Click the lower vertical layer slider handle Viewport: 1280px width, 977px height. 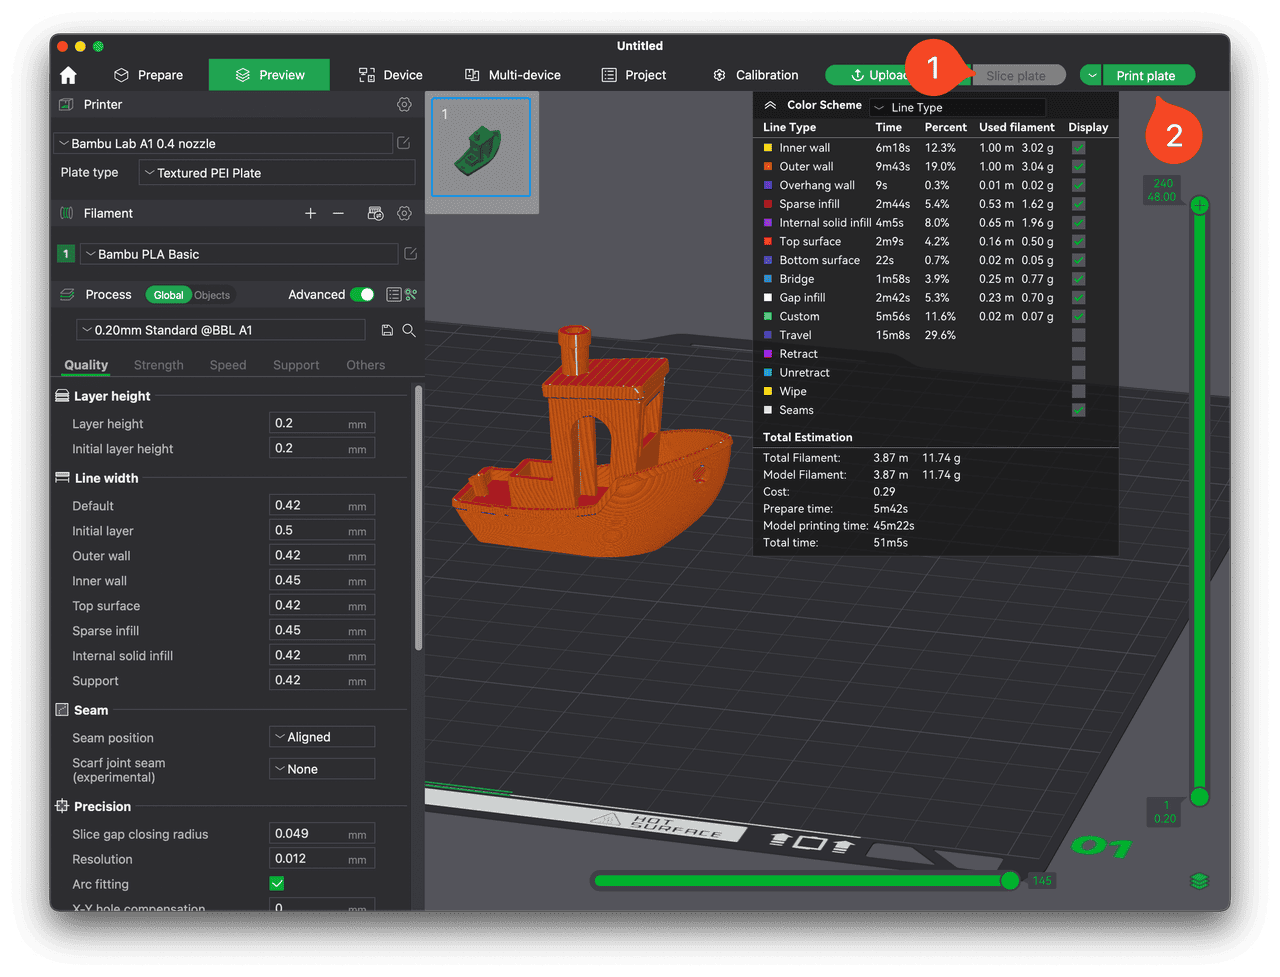pyautogui.click(x=1200, y=797)
